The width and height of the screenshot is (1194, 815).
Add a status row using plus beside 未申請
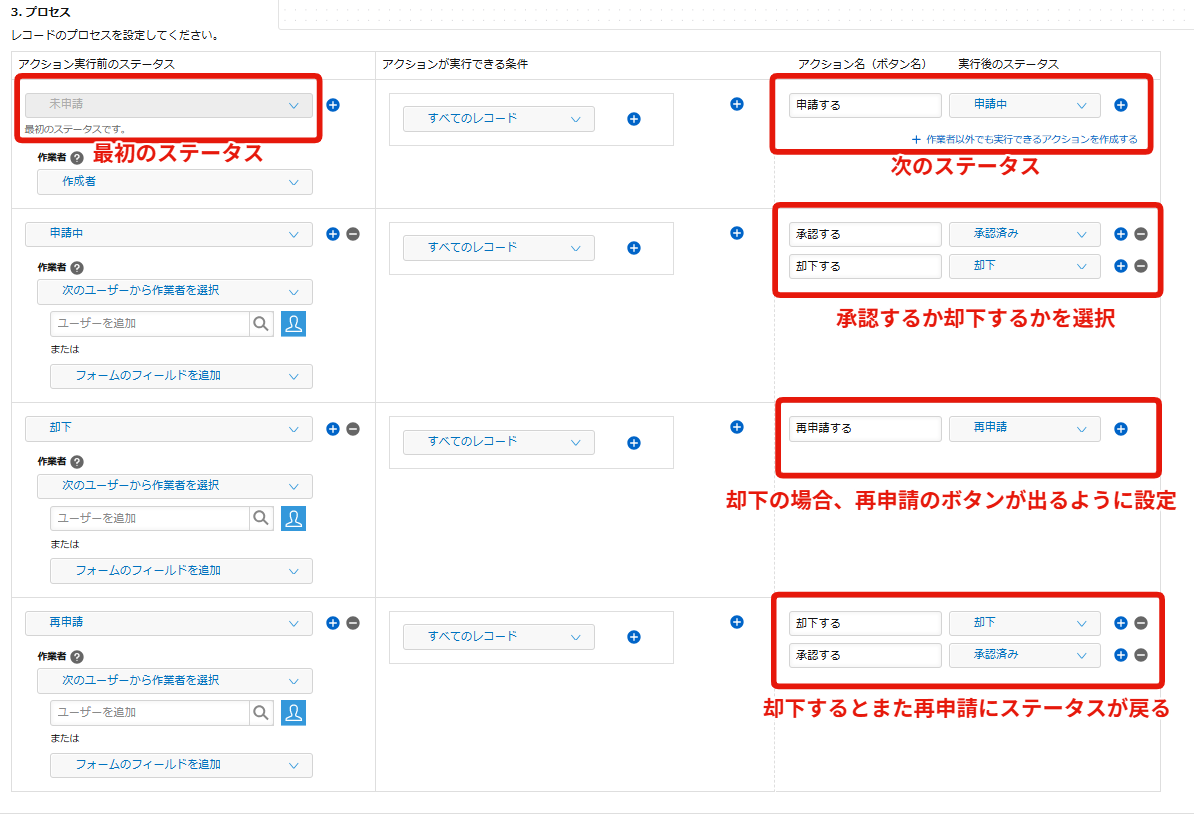click(333, 105)
